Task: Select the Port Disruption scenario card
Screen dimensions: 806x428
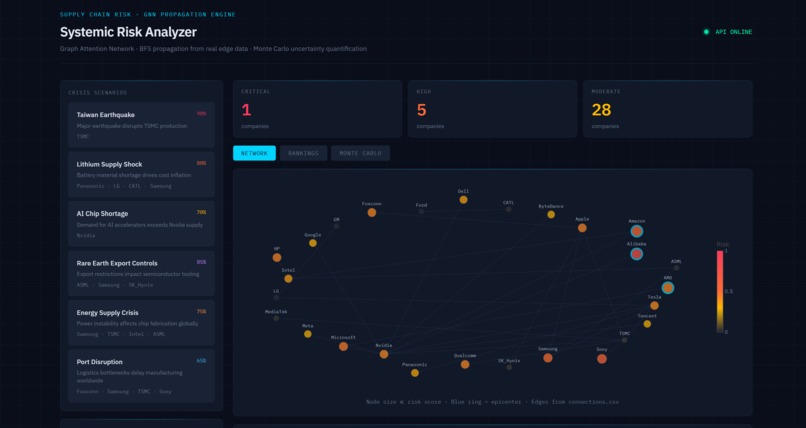Action: click(x=141, y=376)
